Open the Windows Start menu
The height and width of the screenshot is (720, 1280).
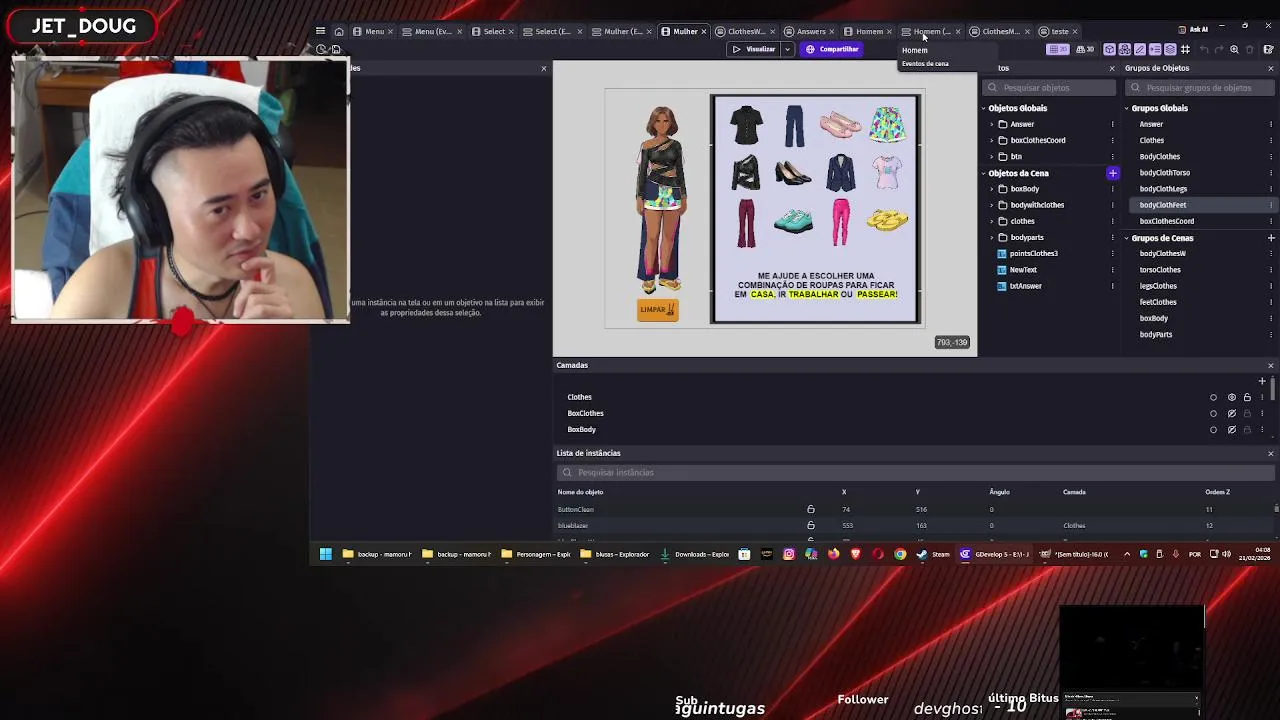click(325, 554)
